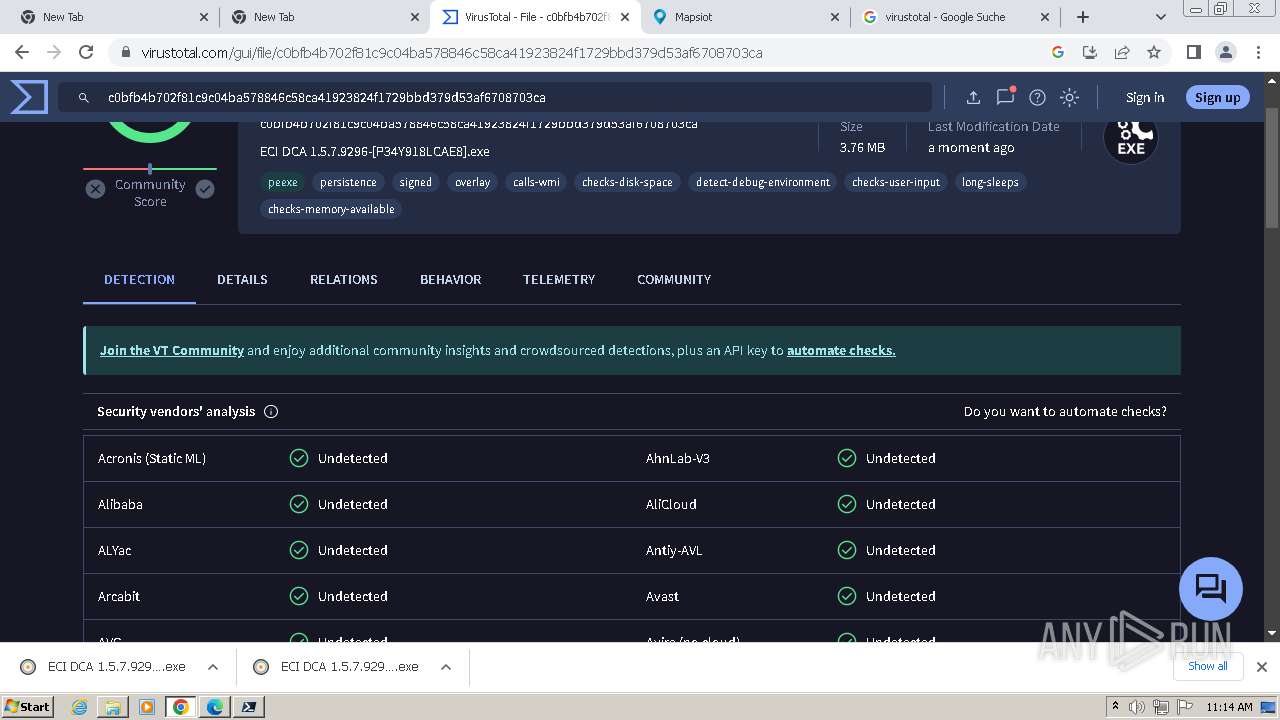This screenshot has height=720, width=1280.
Task: Open a new browser tab with plus
Action: coord(1083,17)
